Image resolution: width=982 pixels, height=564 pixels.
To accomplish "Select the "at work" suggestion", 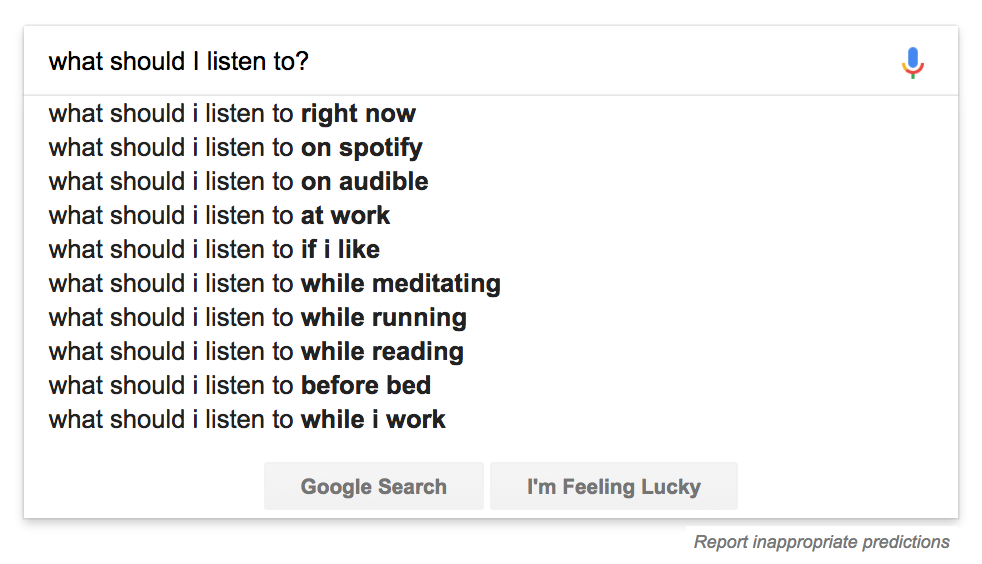I will [x=219, y=216].
